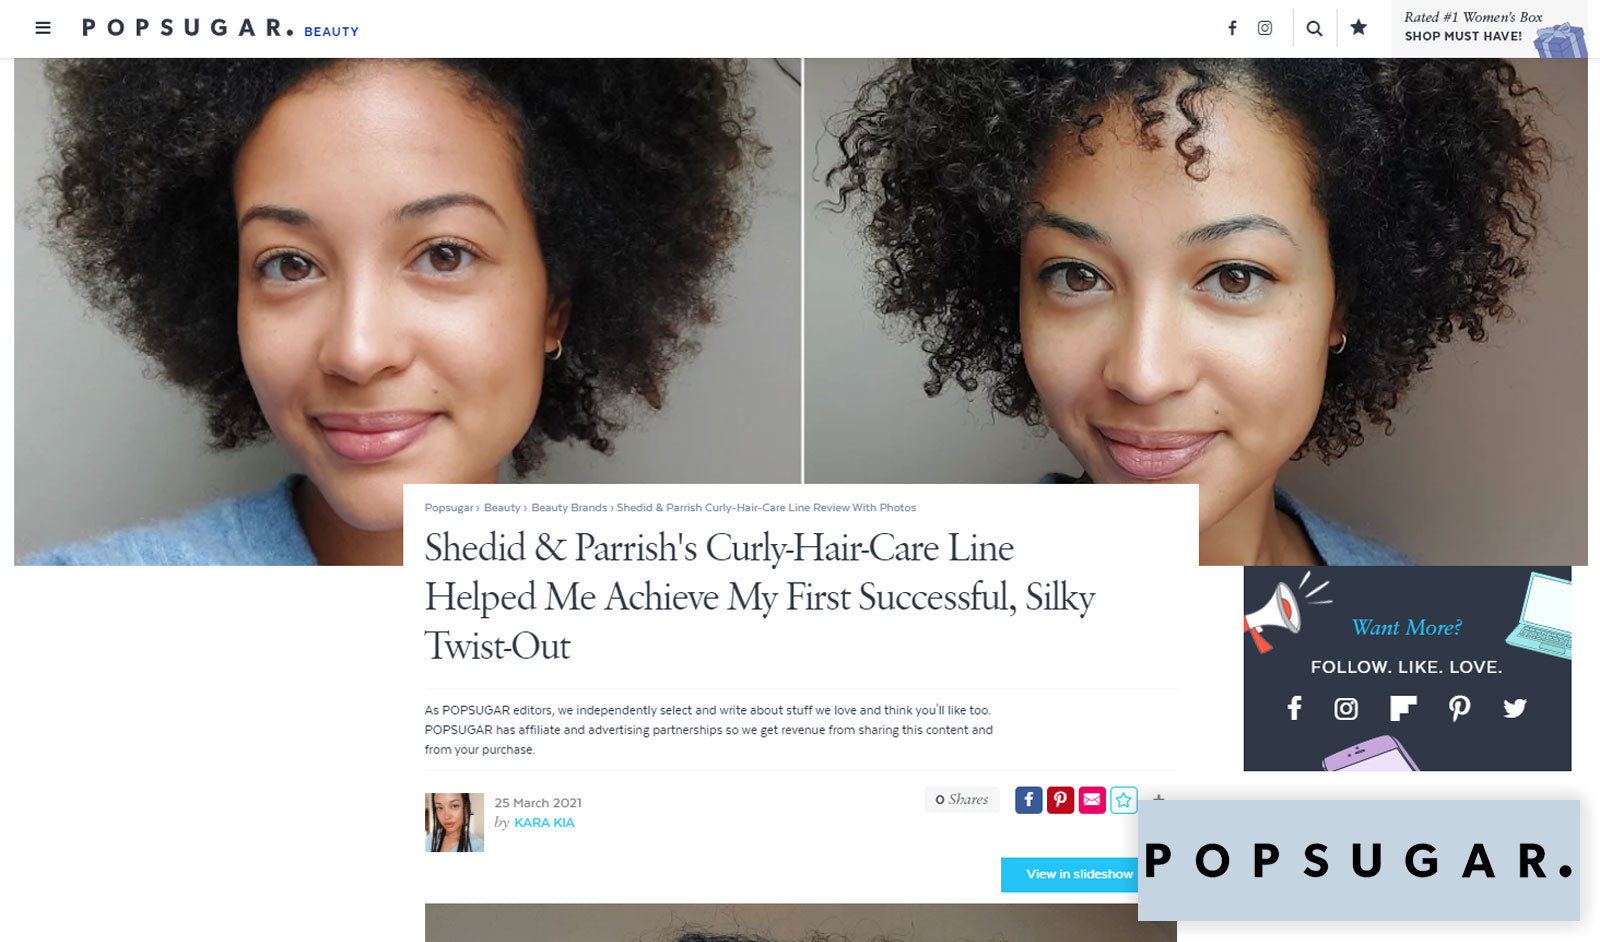Click the Beauty breadcrumb link
Screen dimensions: 1600x942
point(502,508)
